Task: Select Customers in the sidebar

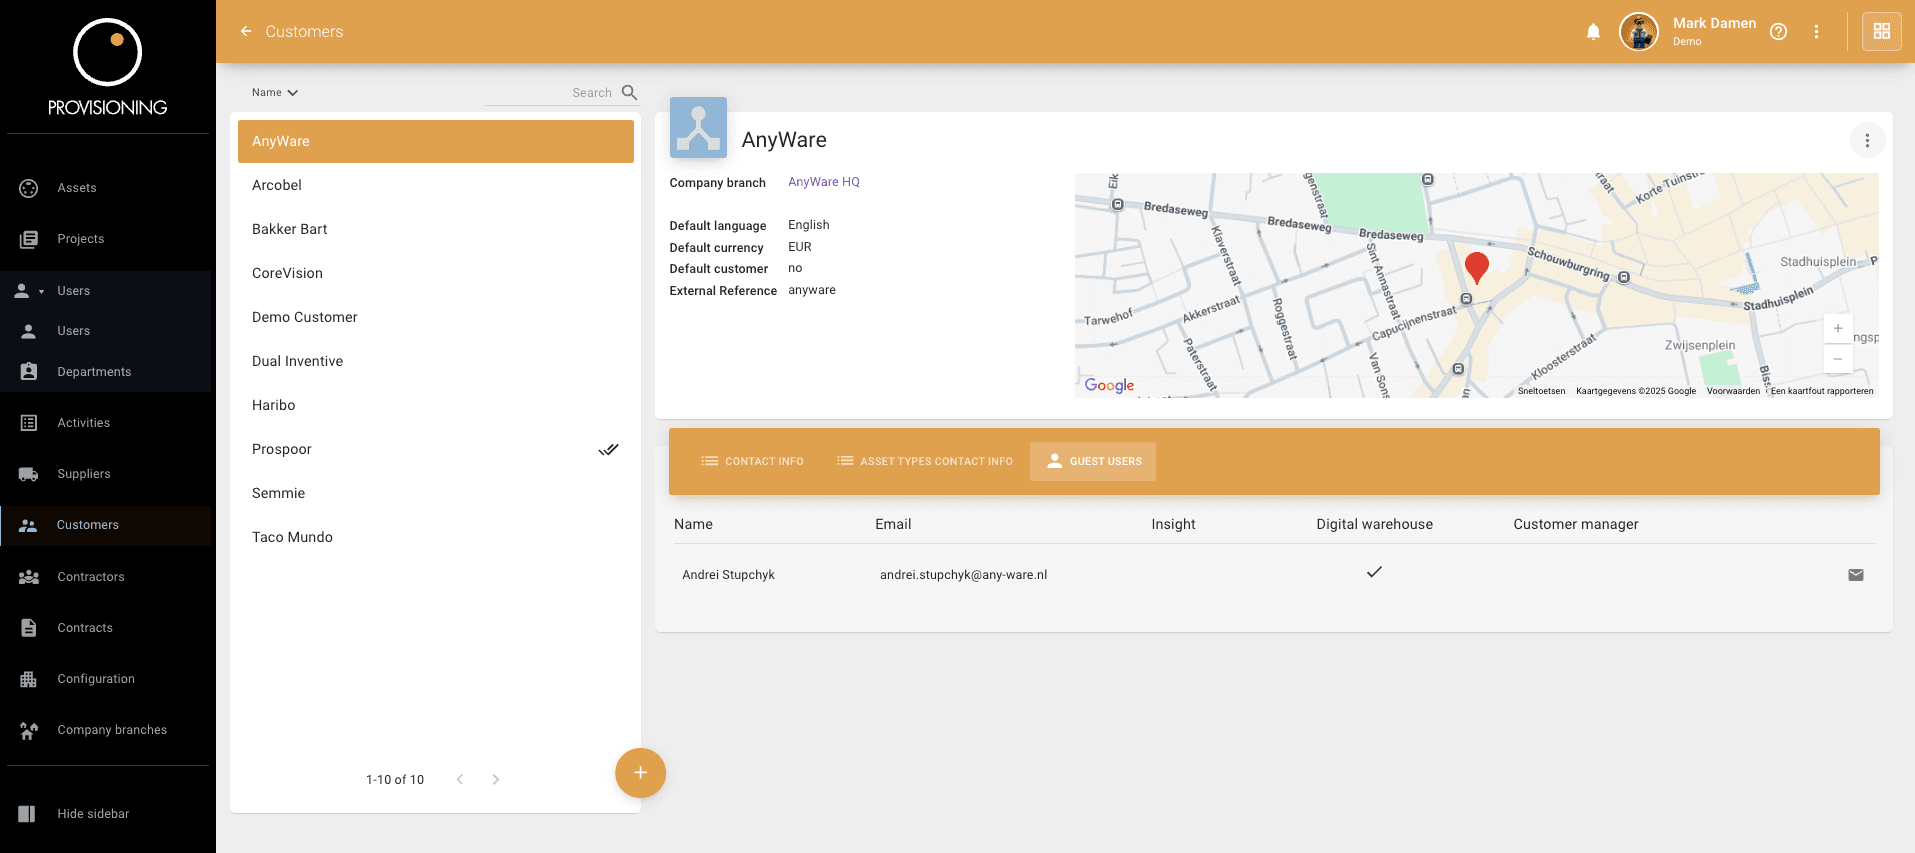Action: 108,525
